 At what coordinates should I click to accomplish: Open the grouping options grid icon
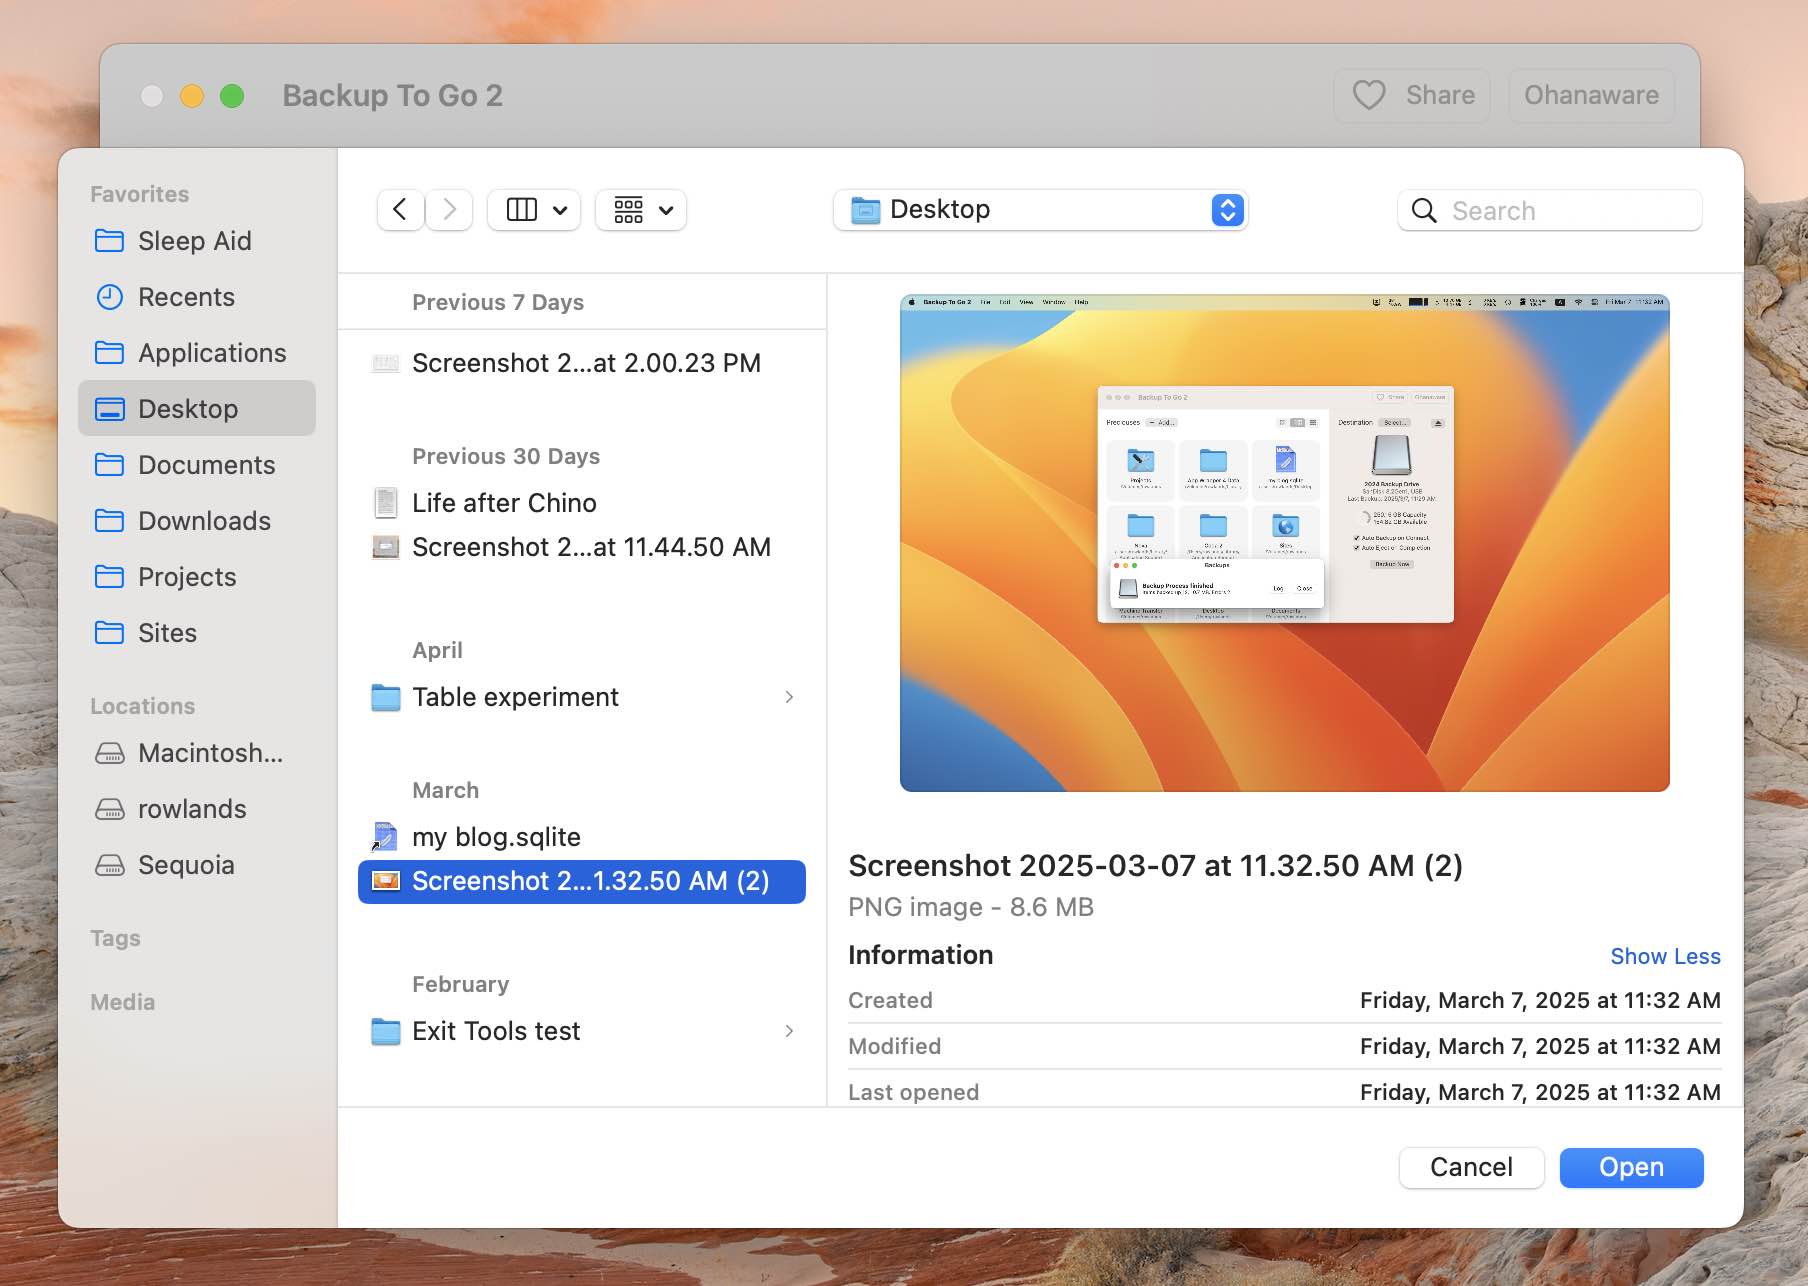pos(629,210)
